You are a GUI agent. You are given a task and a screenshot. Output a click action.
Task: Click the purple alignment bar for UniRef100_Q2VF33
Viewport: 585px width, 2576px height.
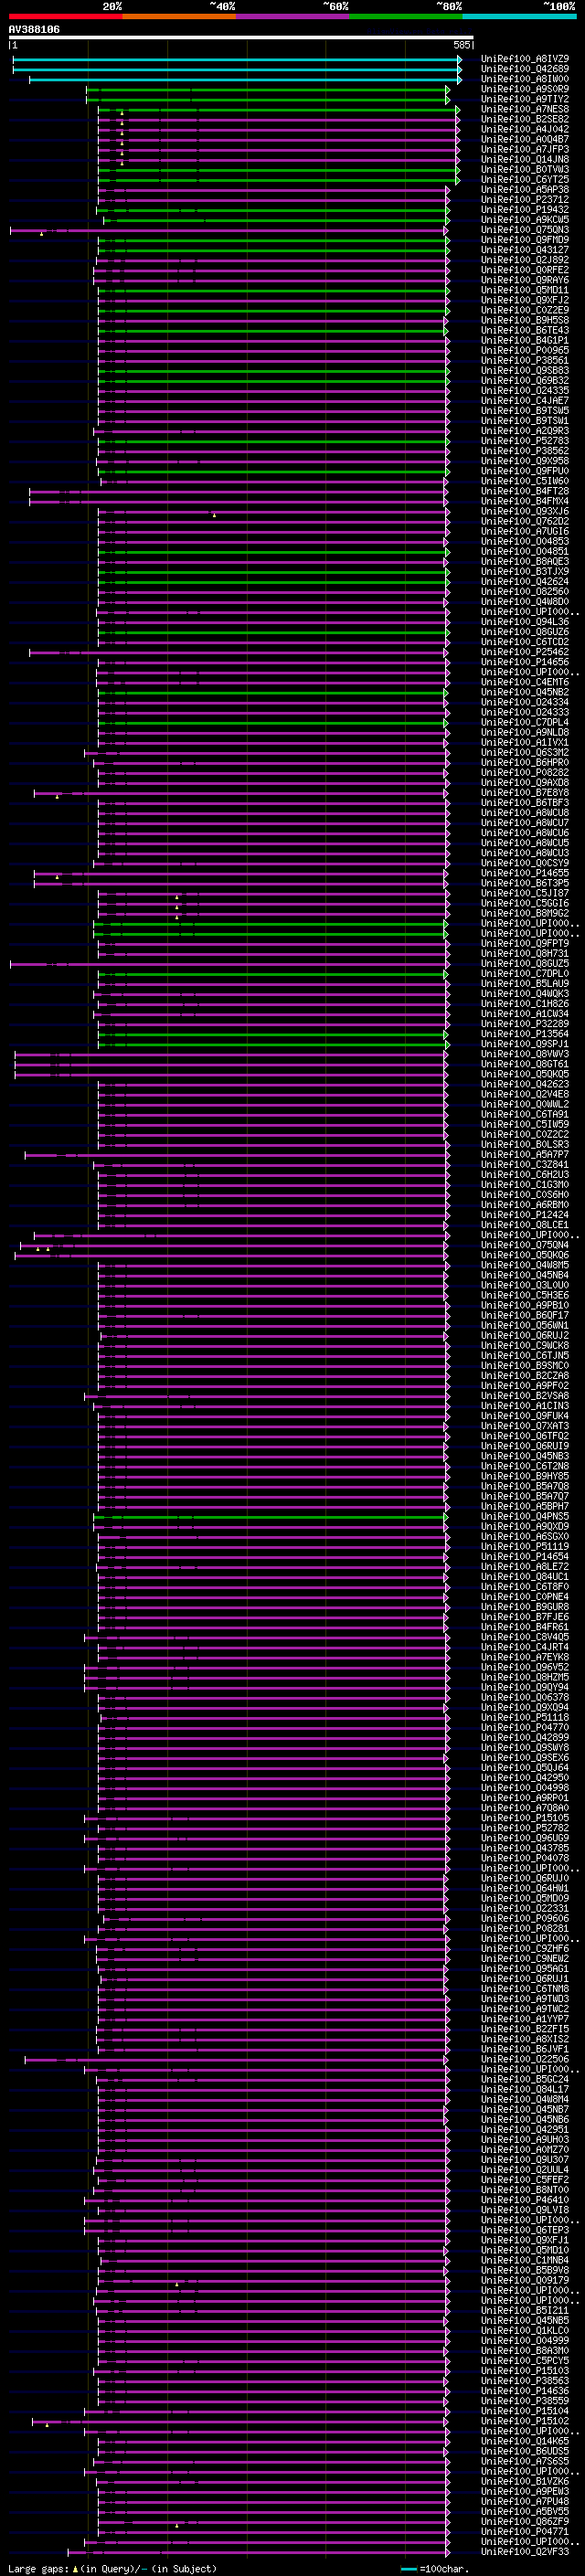point(258,2551)
